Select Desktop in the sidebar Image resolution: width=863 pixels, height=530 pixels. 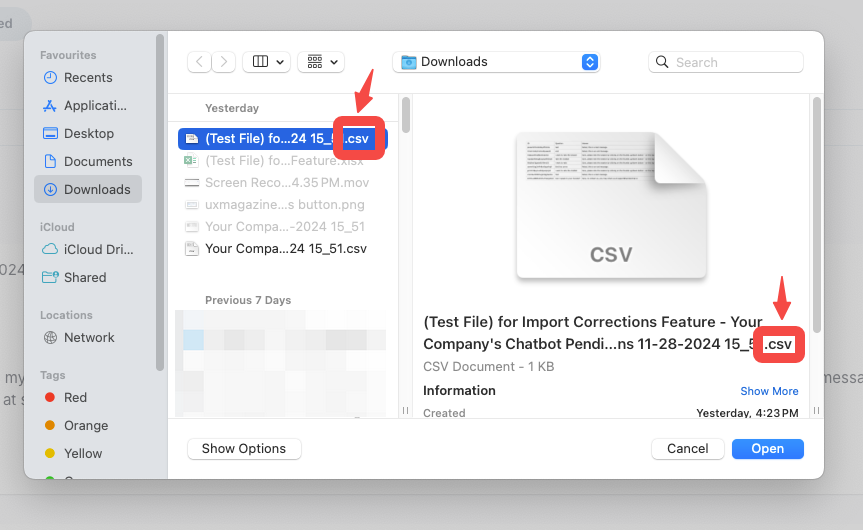tap(89, 134)
